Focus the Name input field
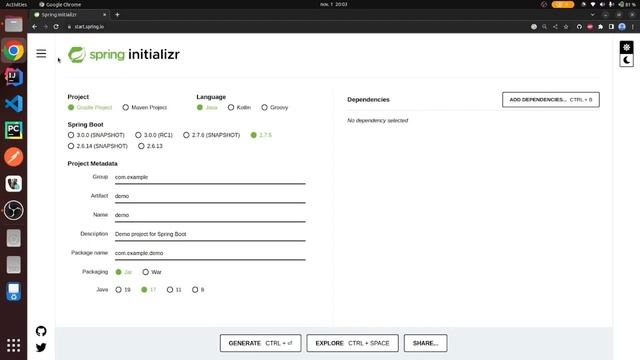Screen dimensions: 640x360 point(210,215)
